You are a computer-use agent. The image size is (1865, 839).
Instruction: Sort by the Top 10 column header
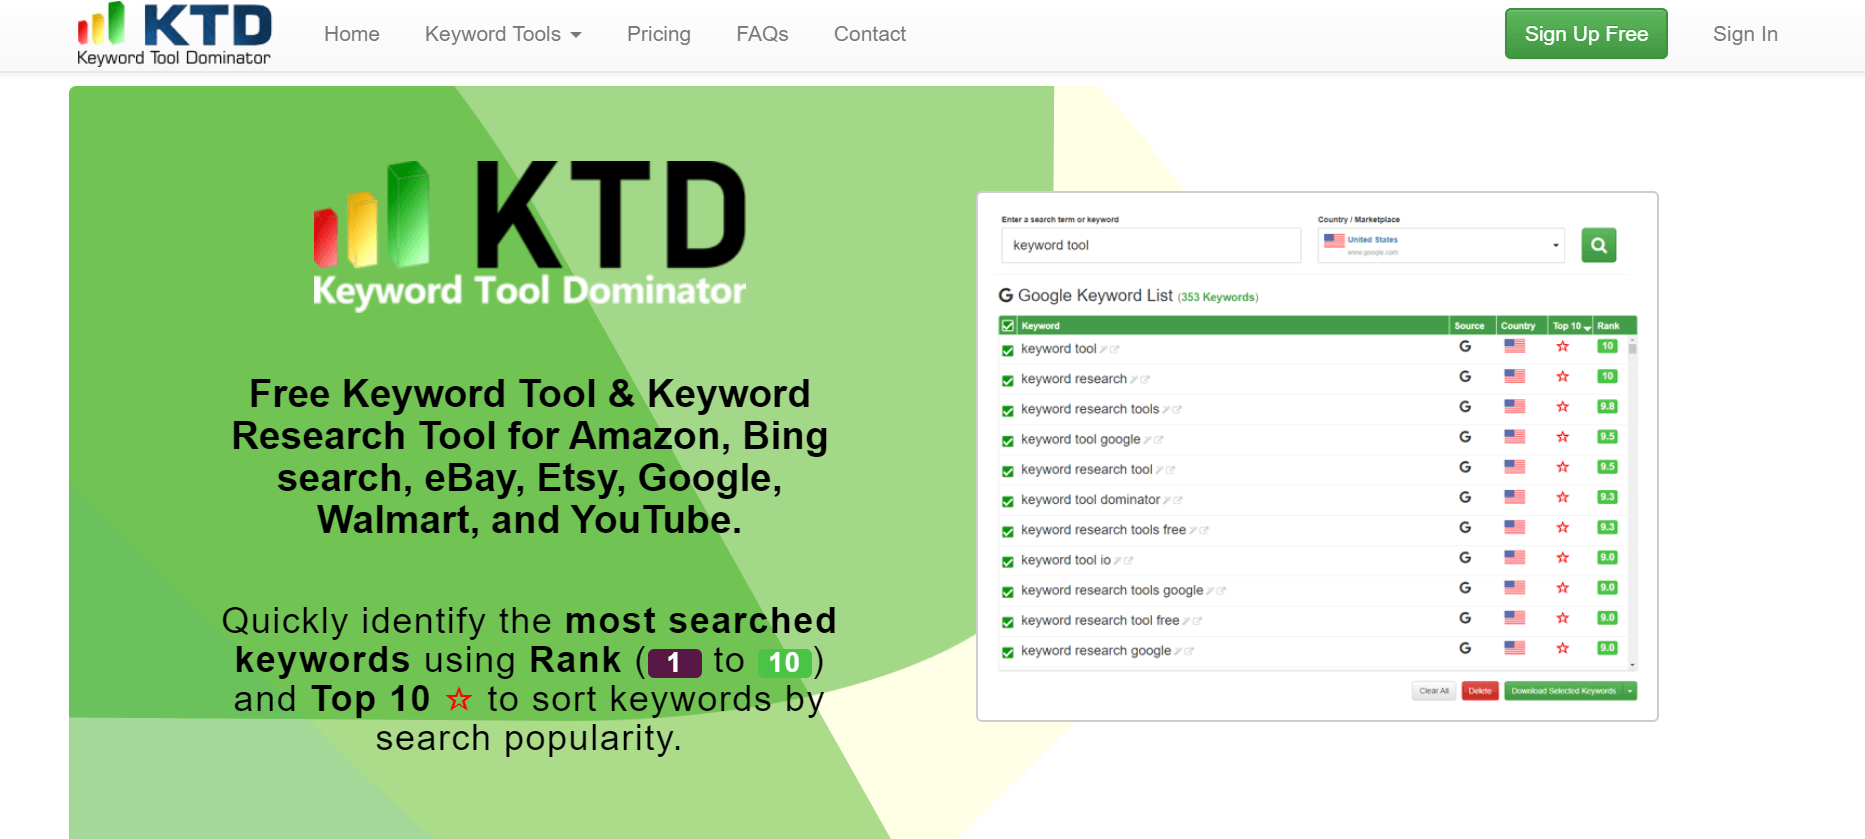(1570, 326)
